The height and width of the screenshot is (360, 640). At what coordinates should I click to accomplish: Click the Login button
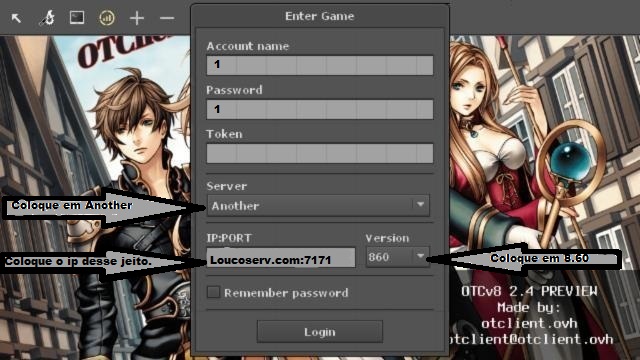(320, 332)
